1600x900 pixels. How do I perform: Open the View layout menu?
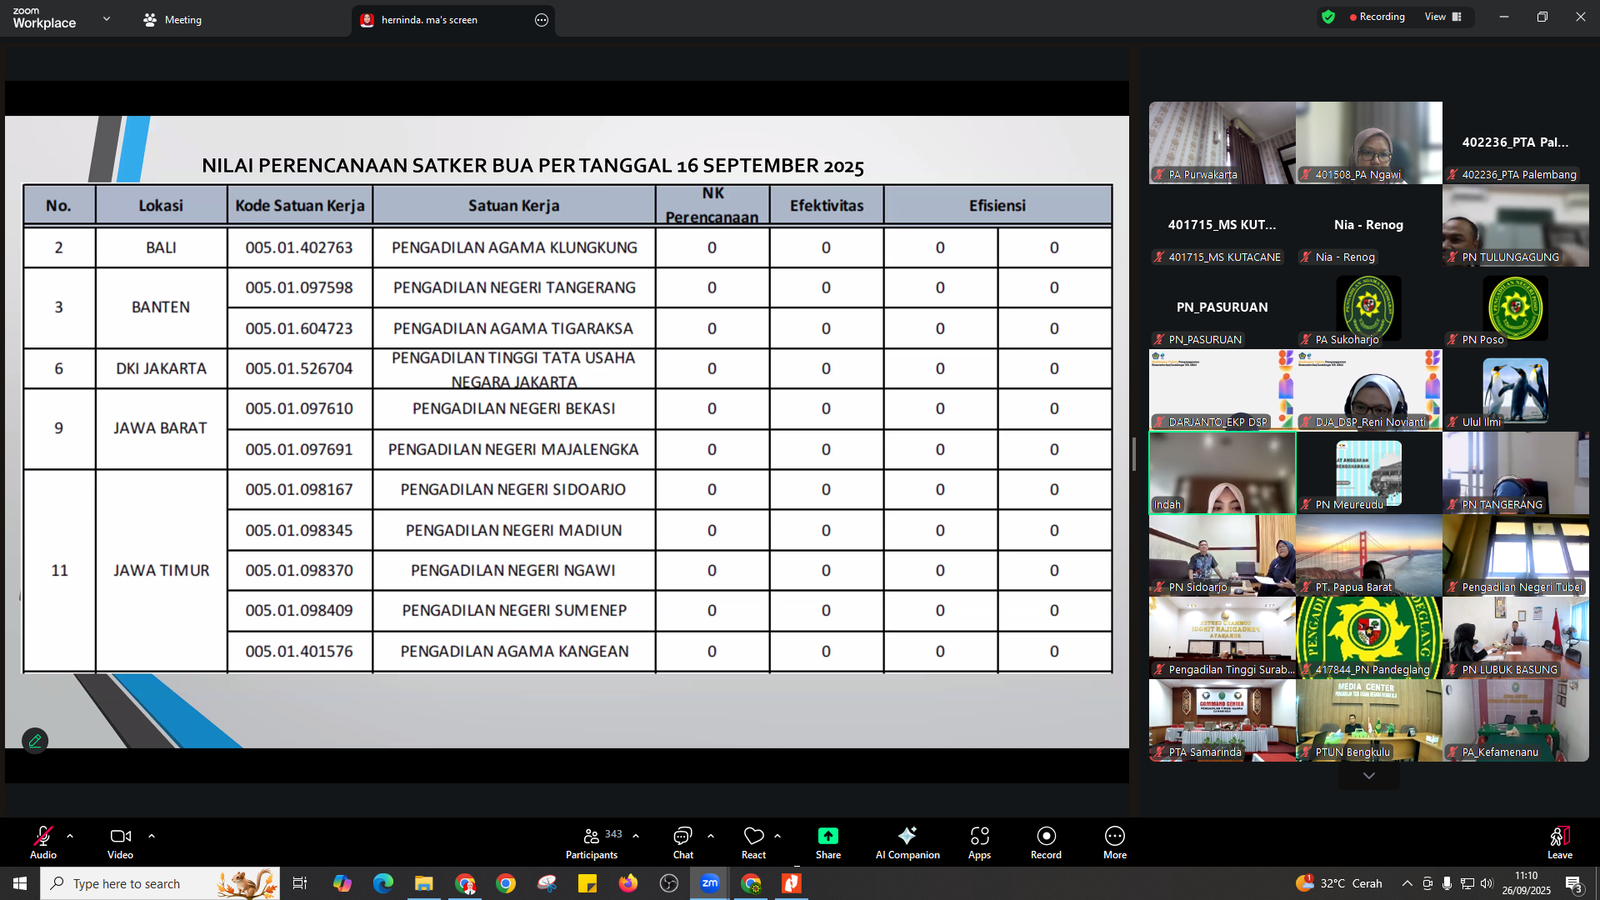click(1442, 17)
